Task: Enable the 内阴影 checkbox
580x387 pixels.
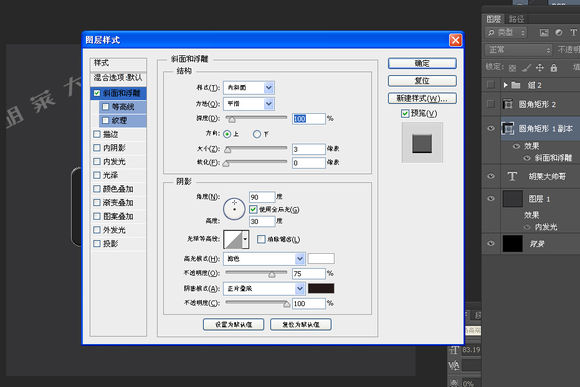Action: [x=97, y=148]
